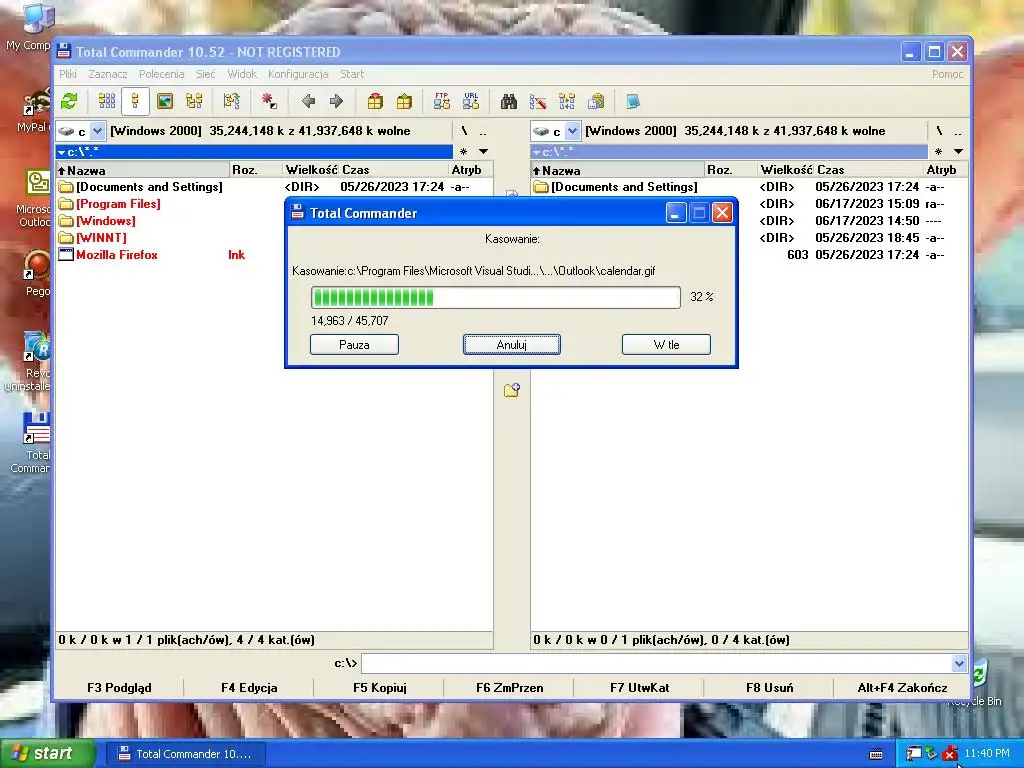1024x768 pixels.
Task: Toggle the directory tree view icon
Action: tap(194, 101)
